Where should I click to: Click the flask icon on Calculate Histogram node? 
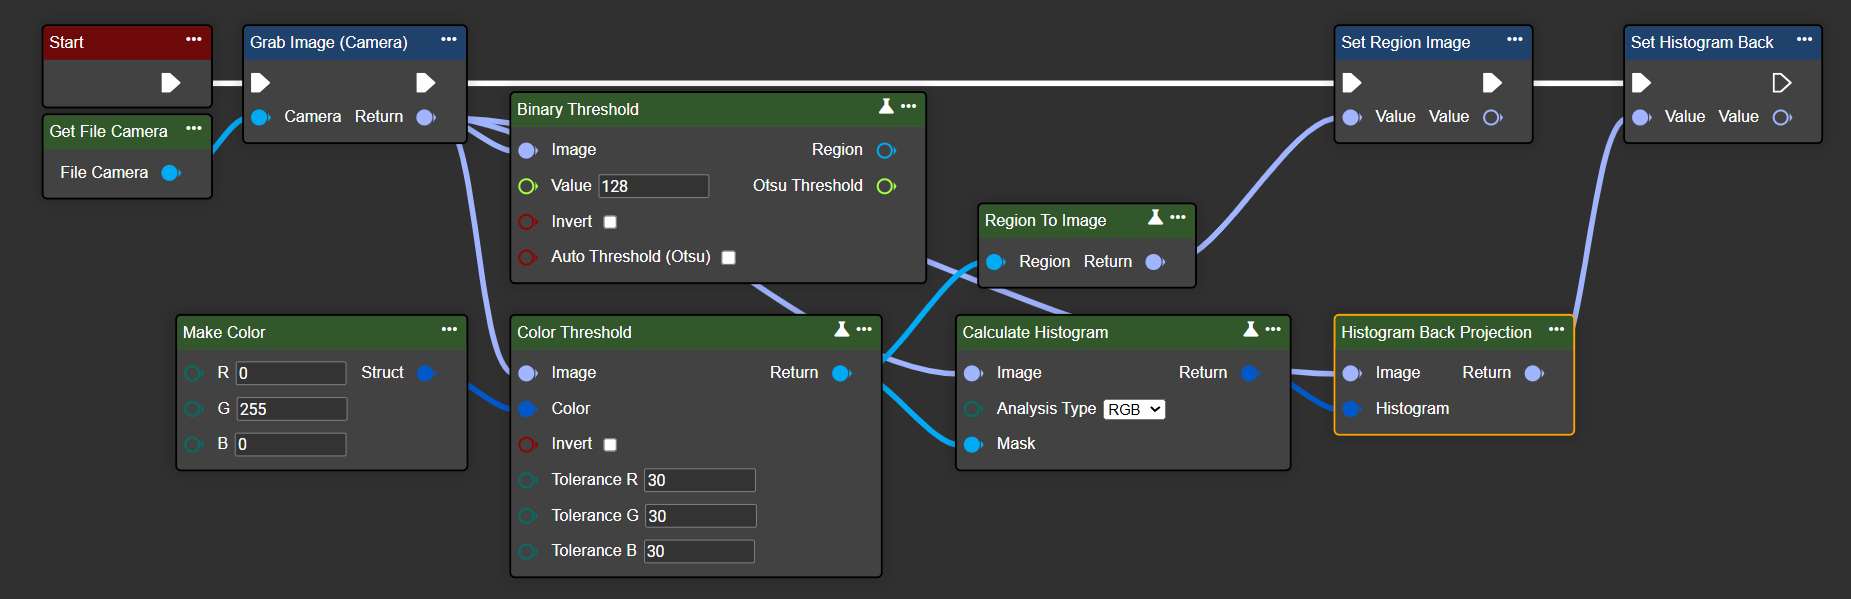pyautogui.click(x=1250, y=330)
